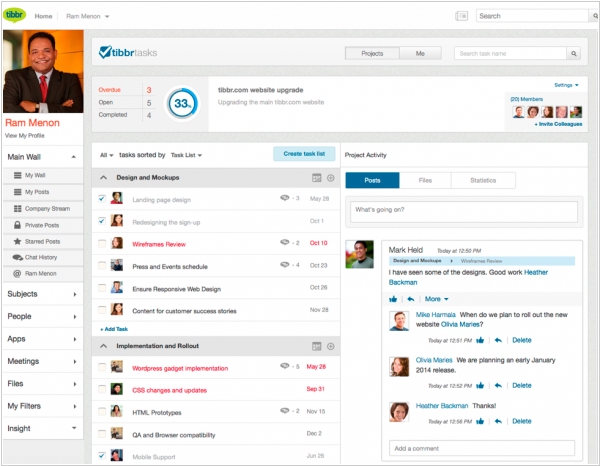Switch to Me tab

(420, 53)
